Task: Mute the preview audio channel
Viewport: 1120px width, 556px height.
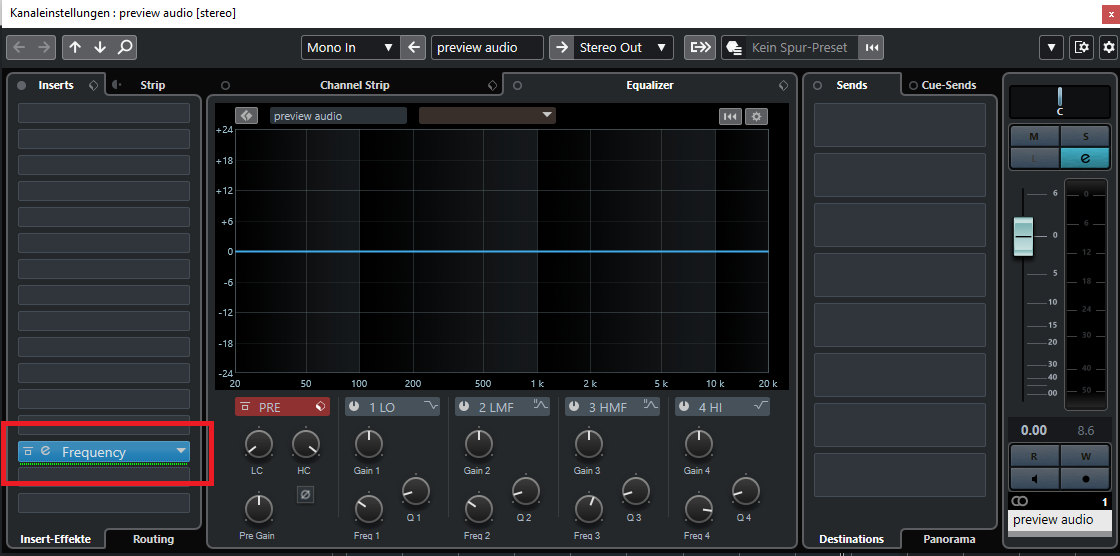Action: click(1034, 135)
